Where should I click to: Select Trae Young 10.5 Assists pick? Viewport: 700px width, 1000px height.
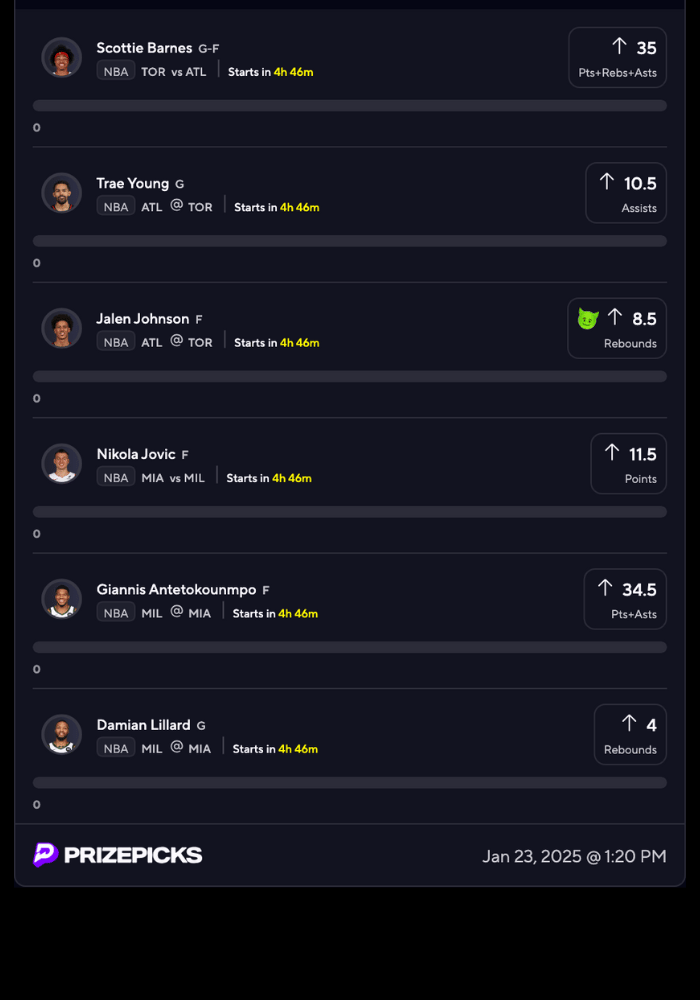[626, 192]
